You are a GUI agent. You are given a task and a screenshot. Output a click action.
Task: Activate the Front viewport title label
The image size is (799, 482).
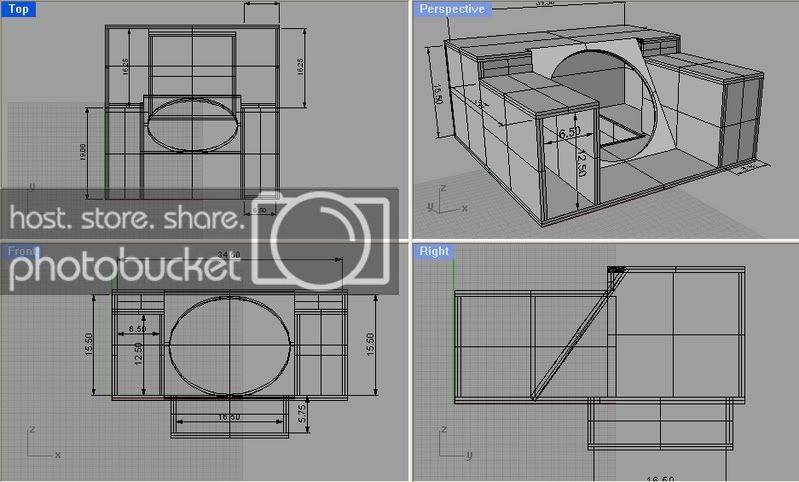[21, 252]
